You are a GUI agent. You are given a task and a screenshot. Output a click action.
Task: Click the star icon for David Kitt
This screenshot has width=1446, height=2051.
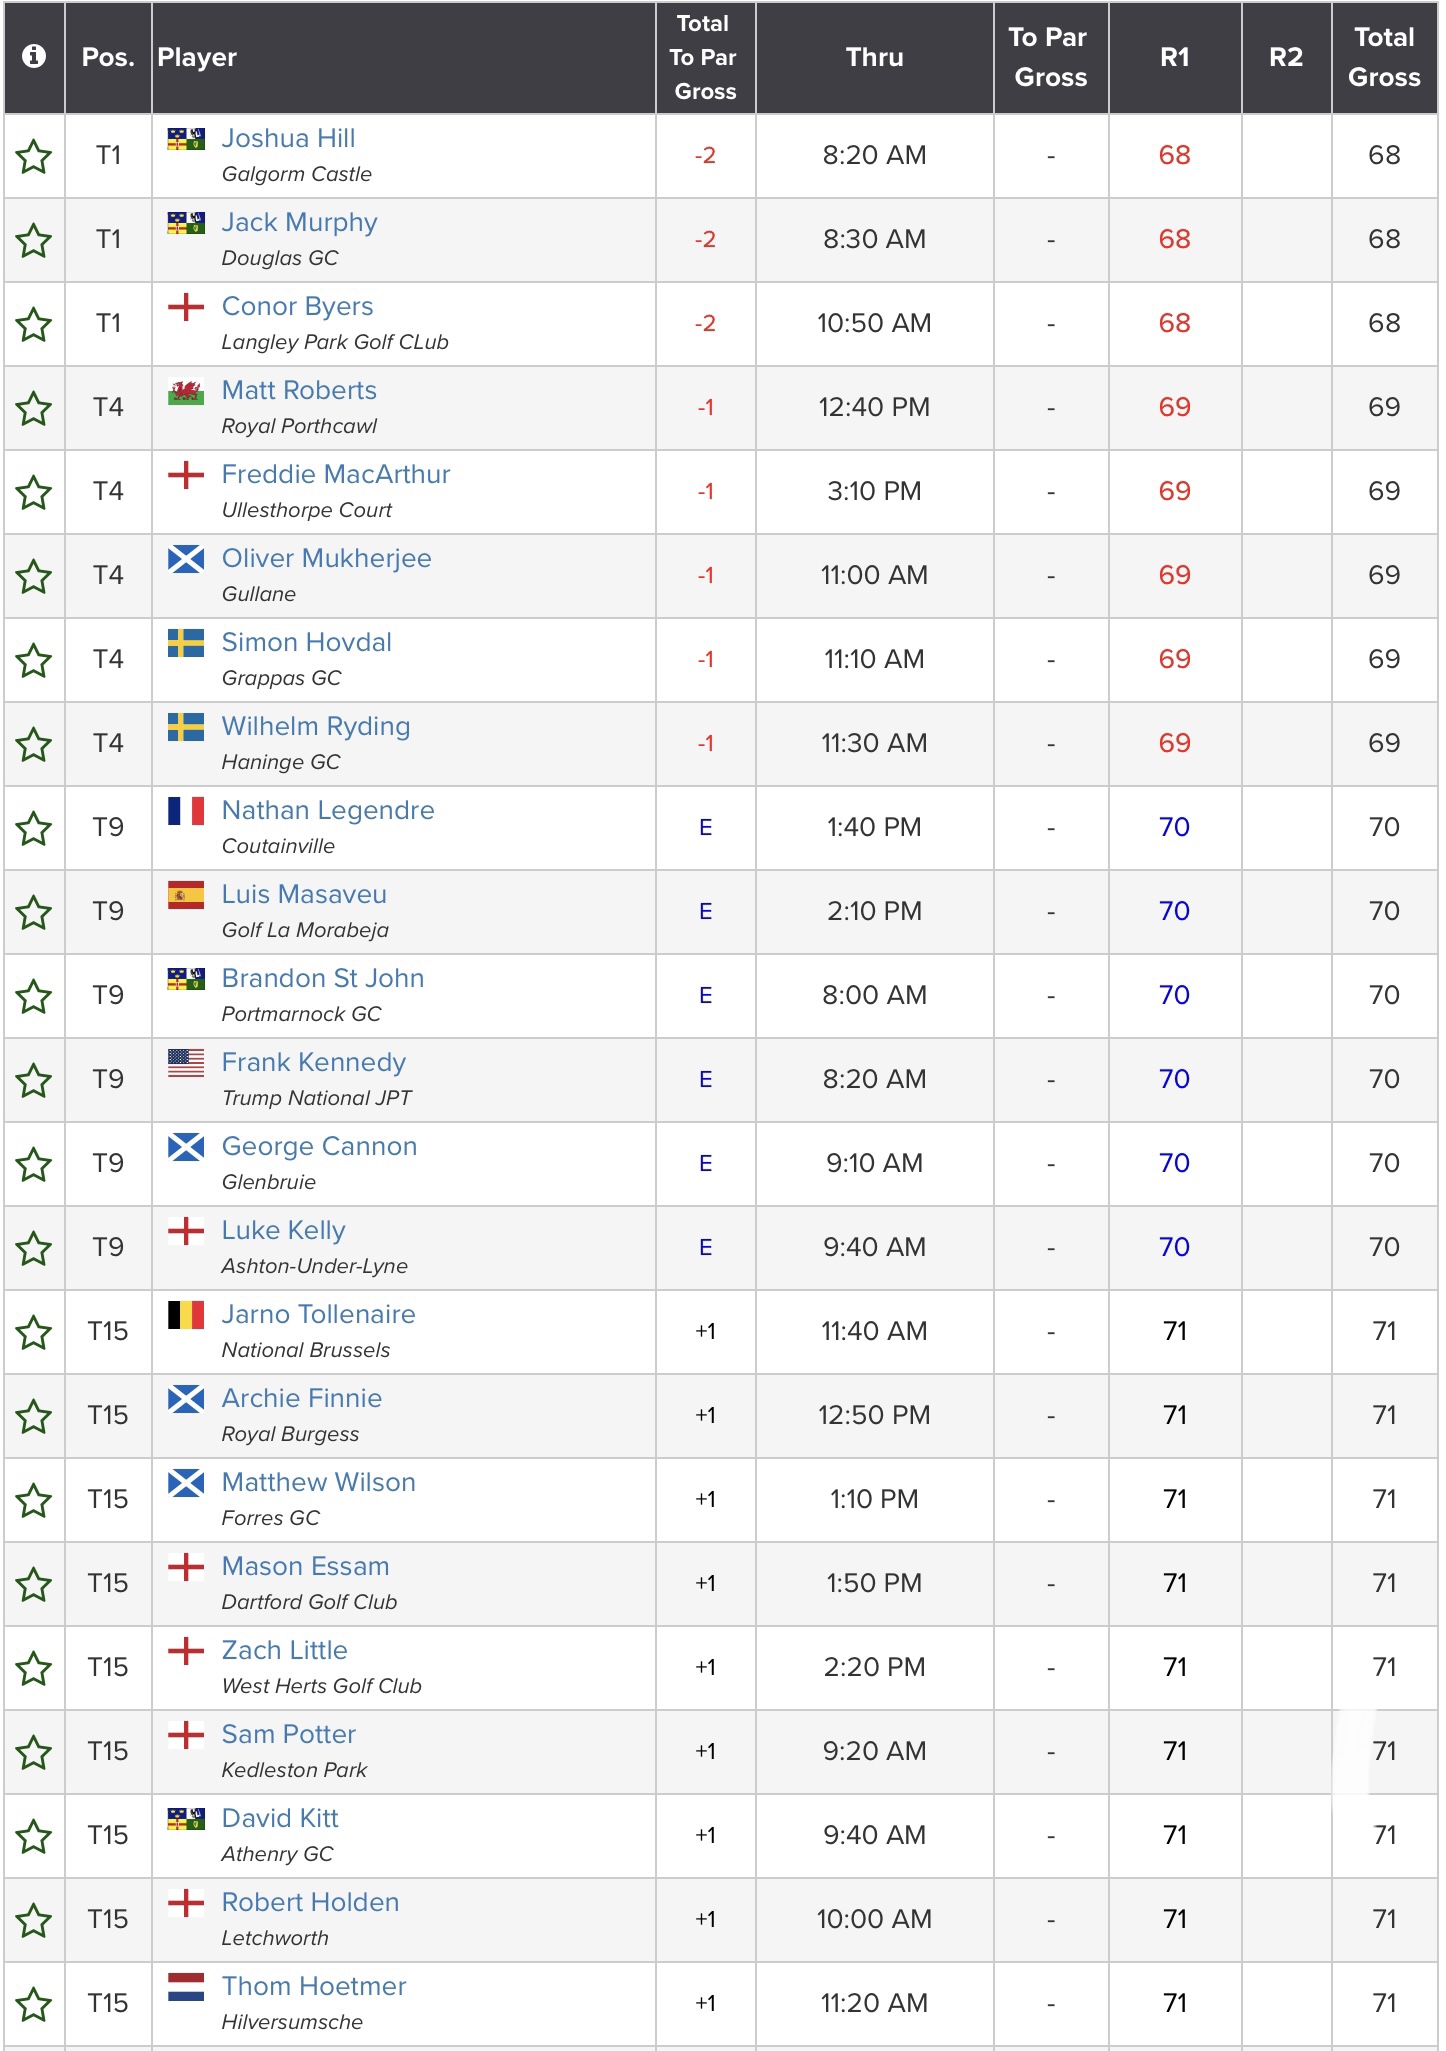pyautogui.click(x=34, y=1837)
